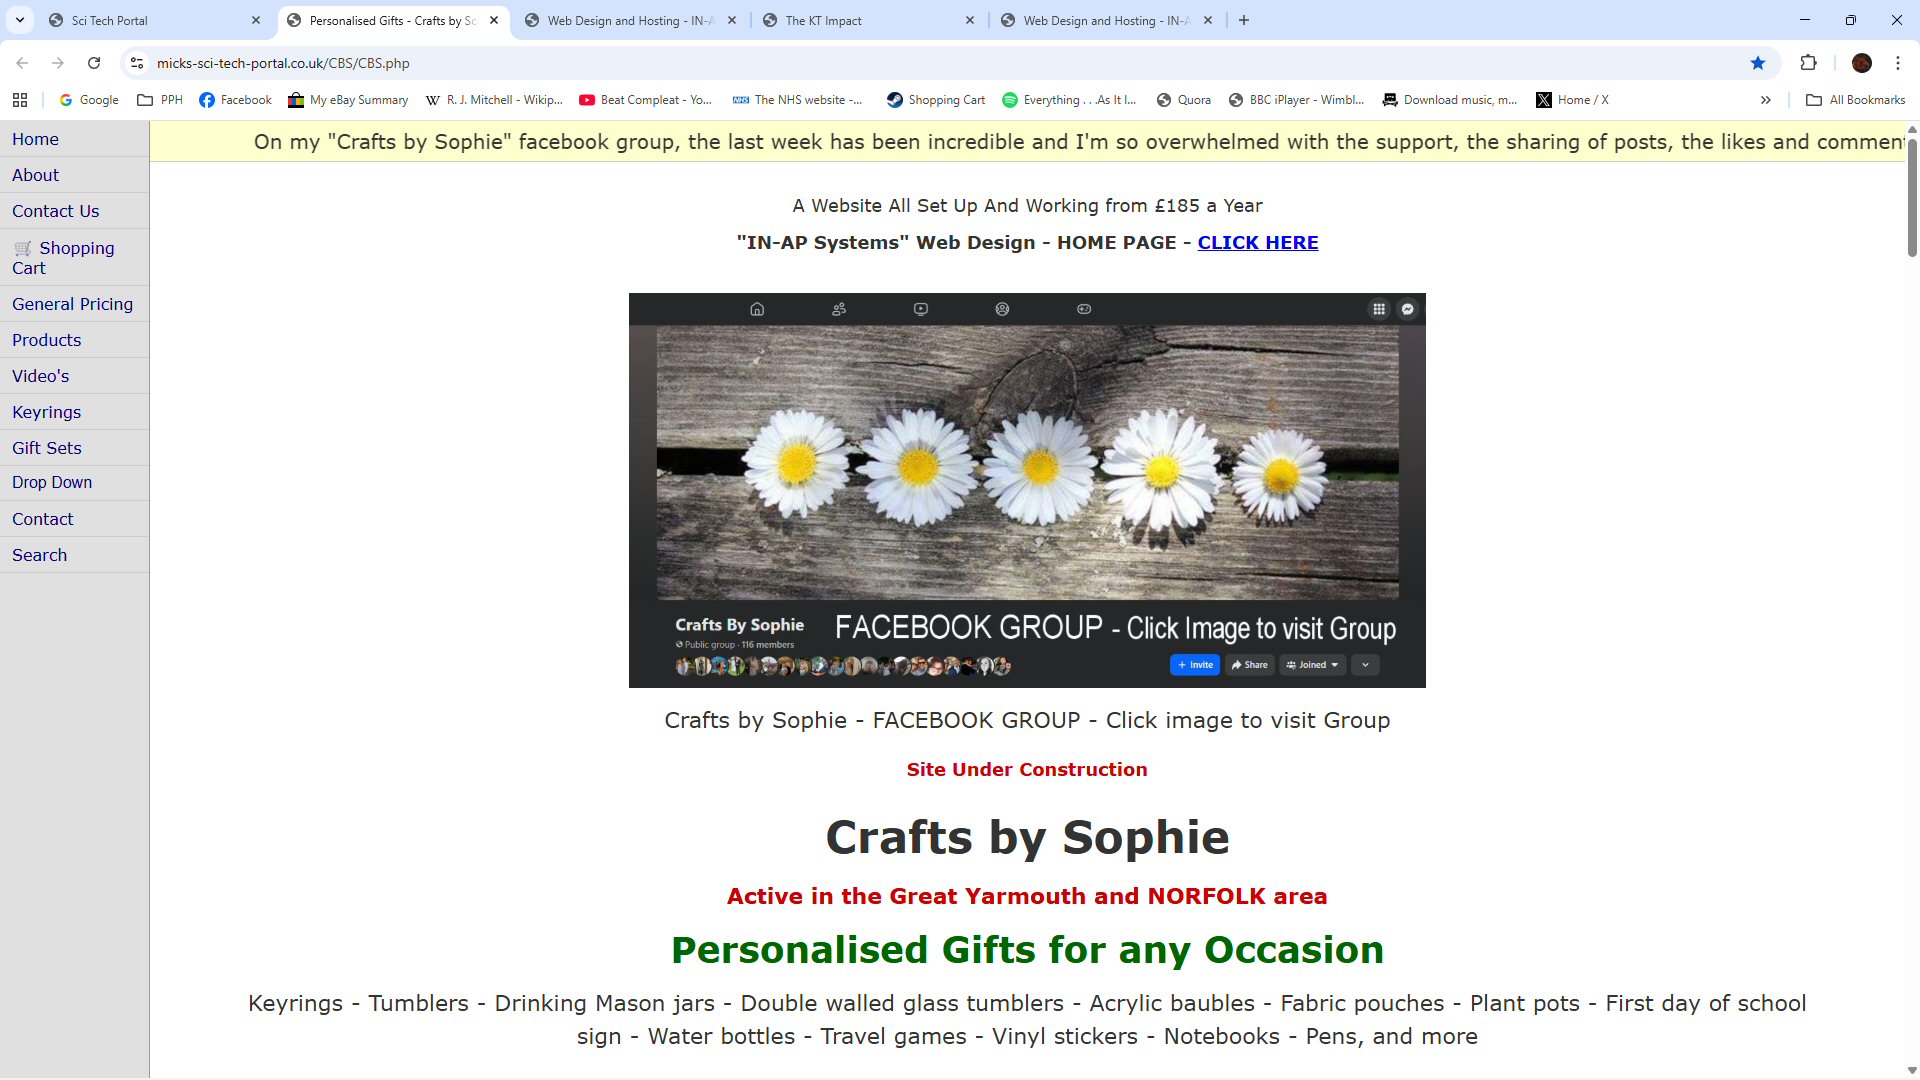Click the Home / X bookmark
Screen dimensions: 1920x1080
1572,100
